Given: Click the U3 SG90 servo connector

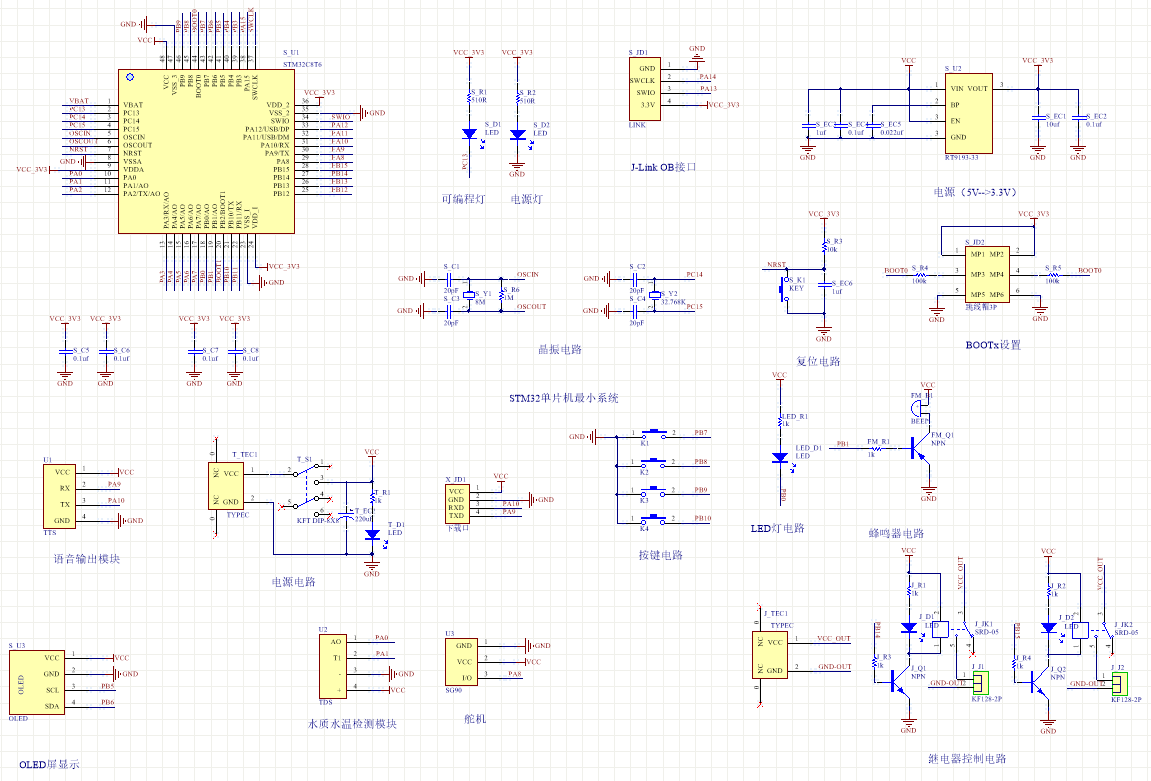Looking at the screenshot, I should [x=463, y=661].
